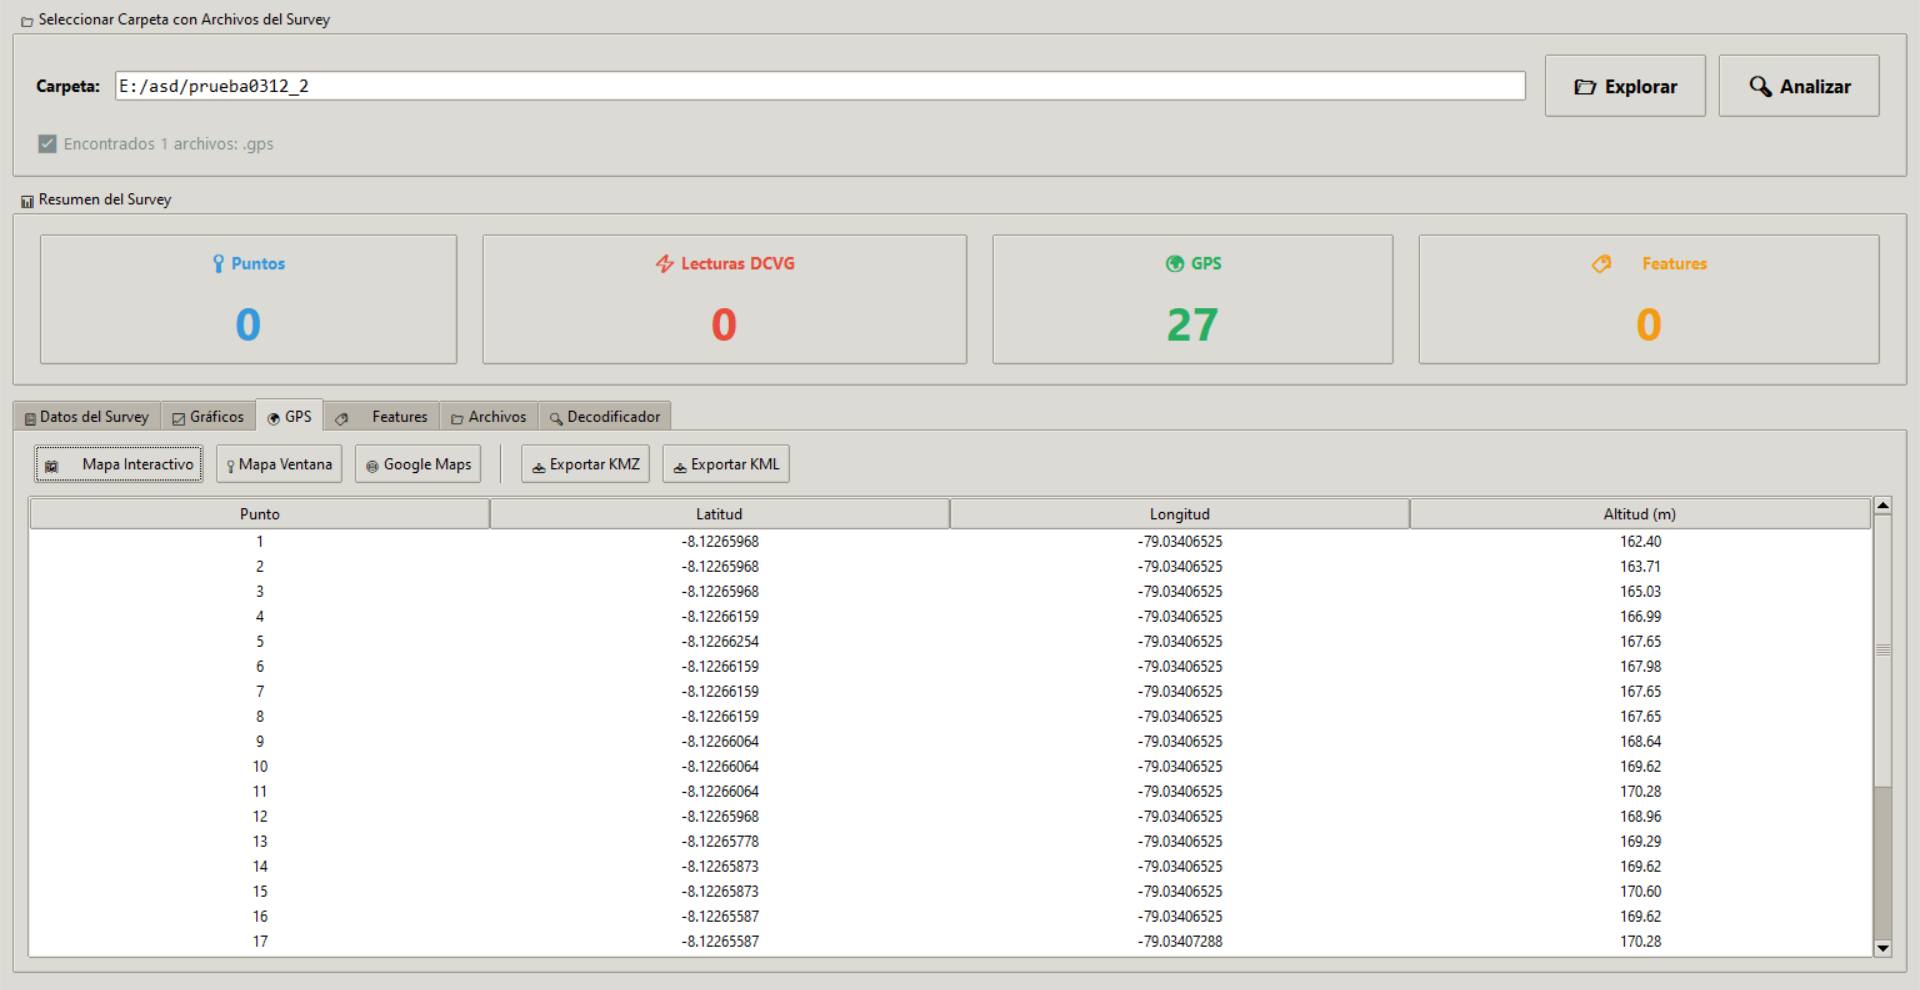Export GPS data as KML

coord(725,464)
